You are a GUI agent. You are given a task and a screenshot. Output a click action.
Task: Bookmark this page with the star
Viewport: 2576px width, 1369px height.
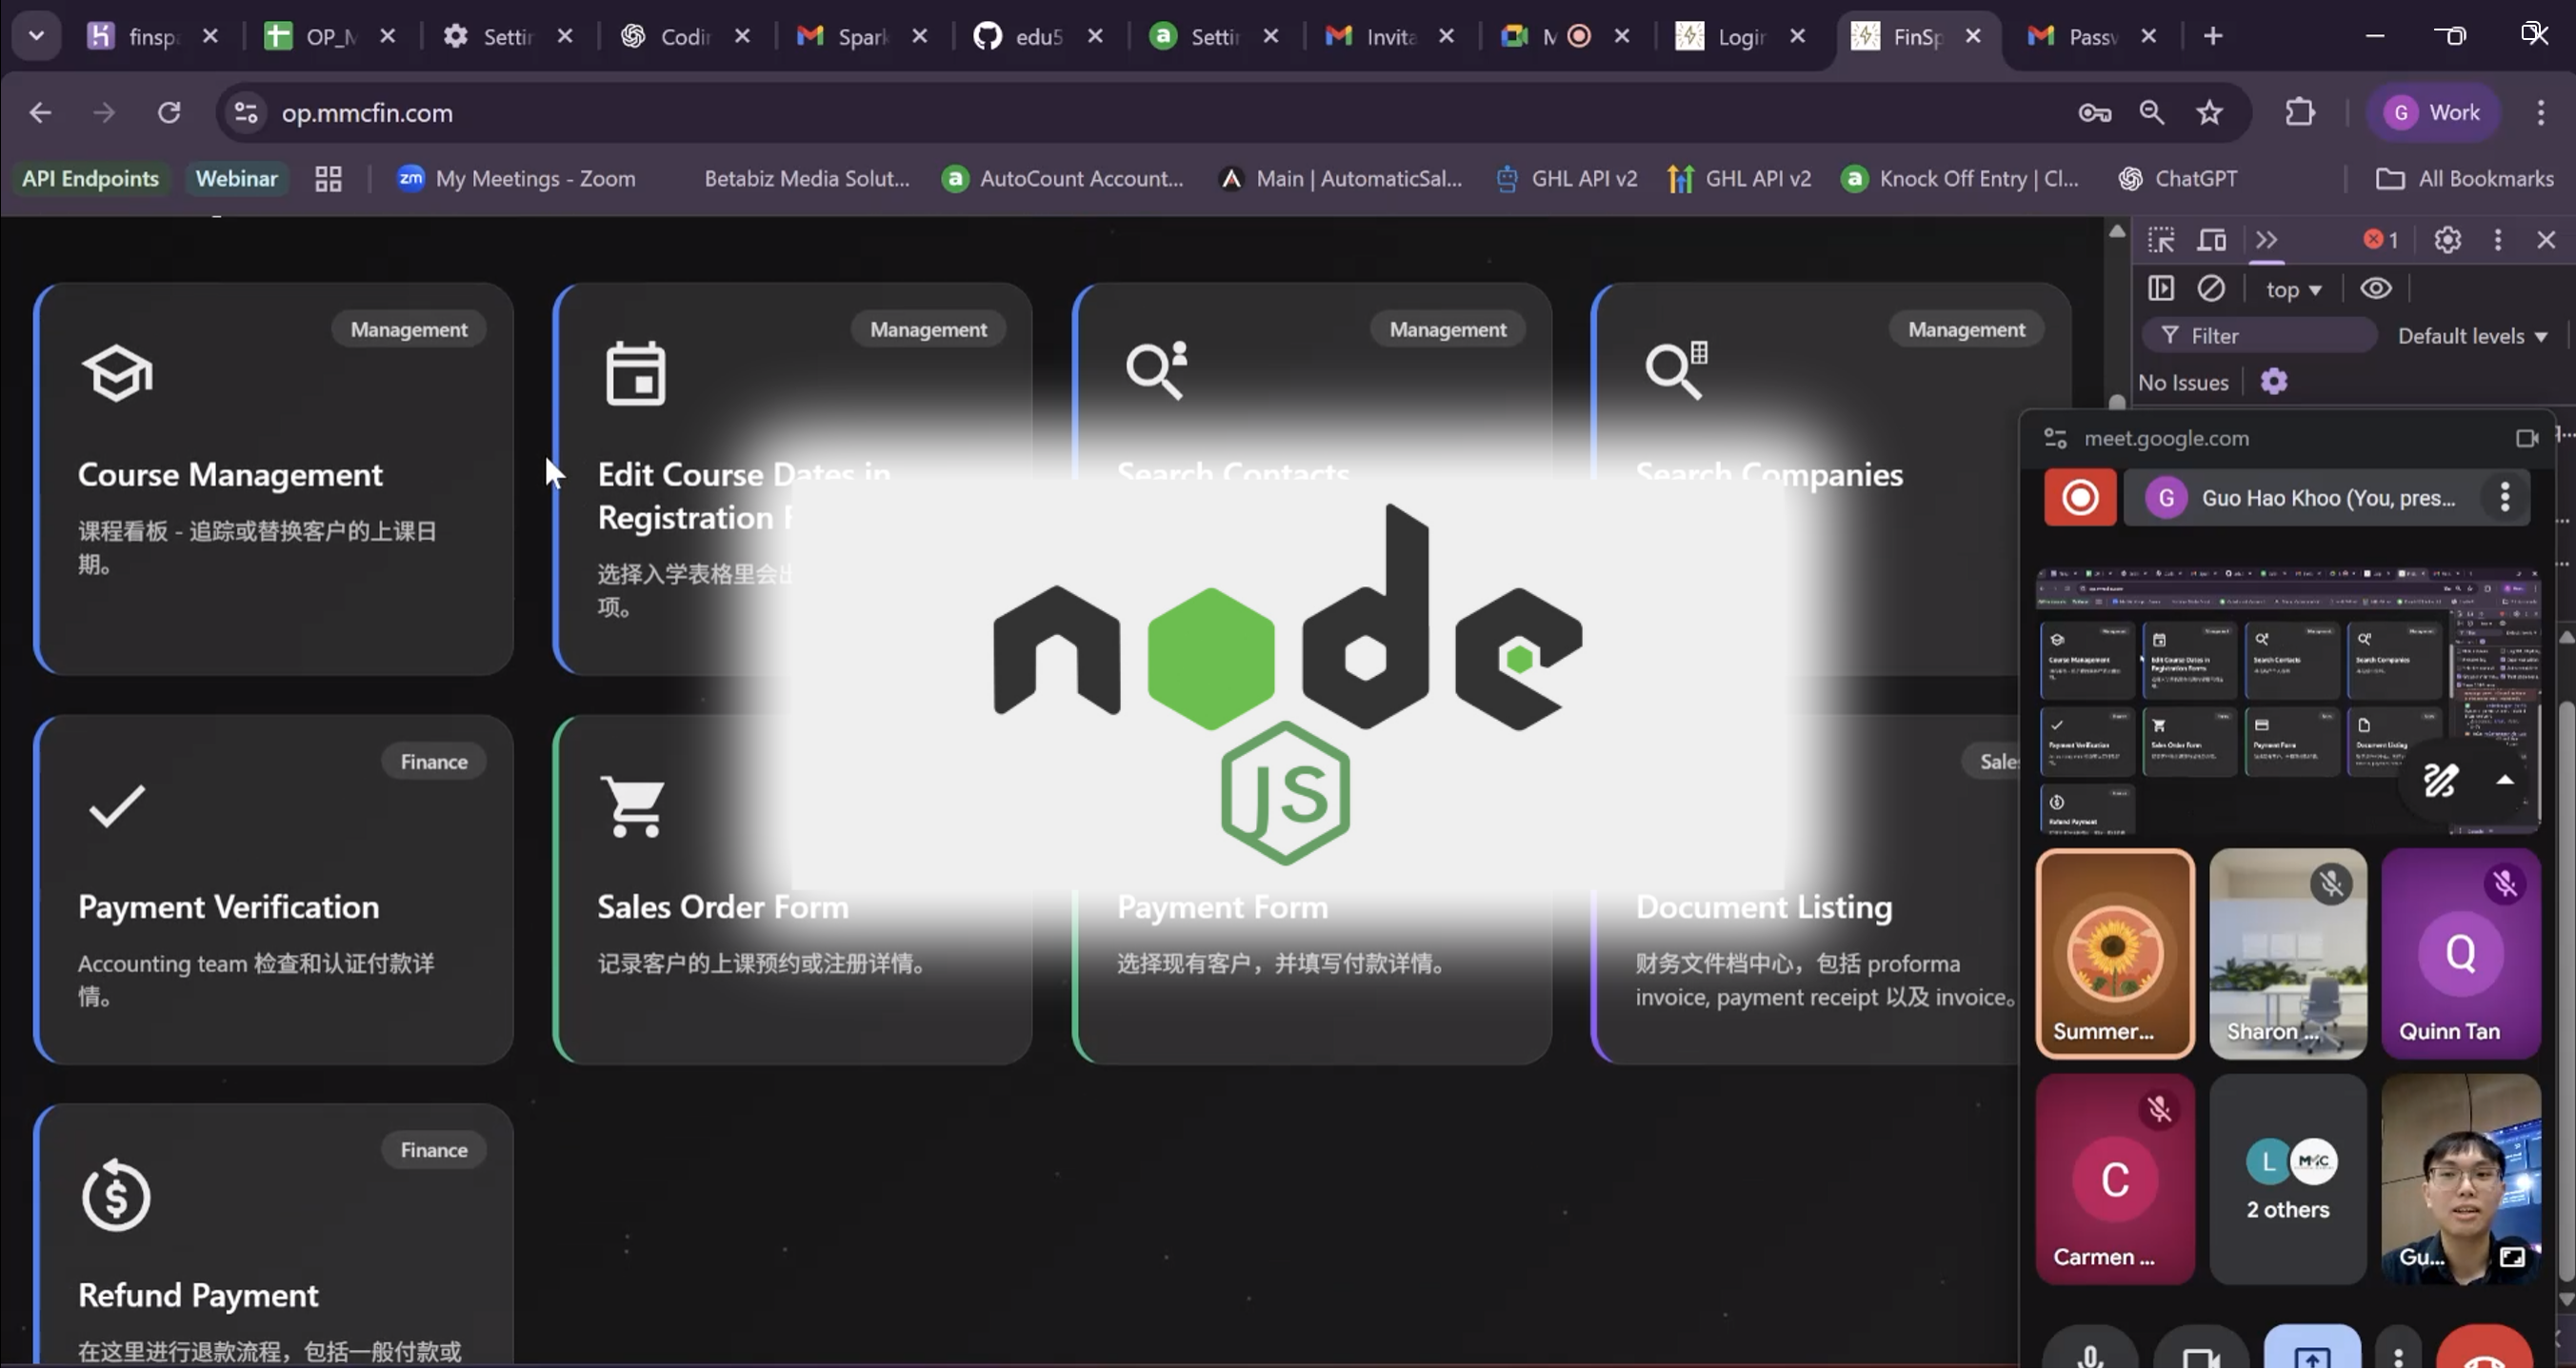point(2209,113)
